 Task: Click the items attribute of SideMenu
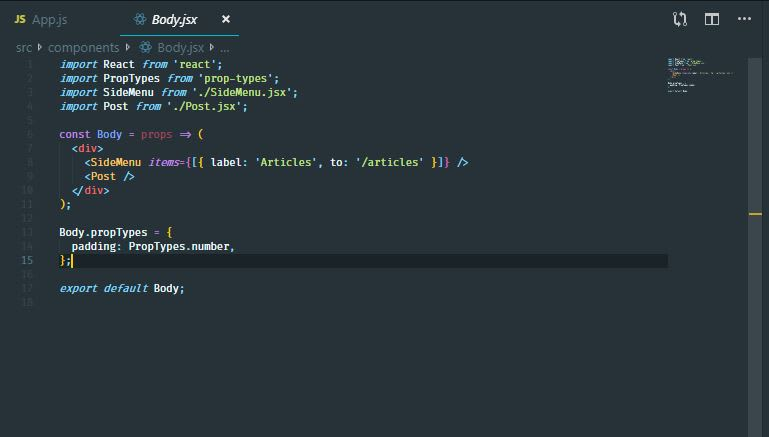[x=163, y=162]
